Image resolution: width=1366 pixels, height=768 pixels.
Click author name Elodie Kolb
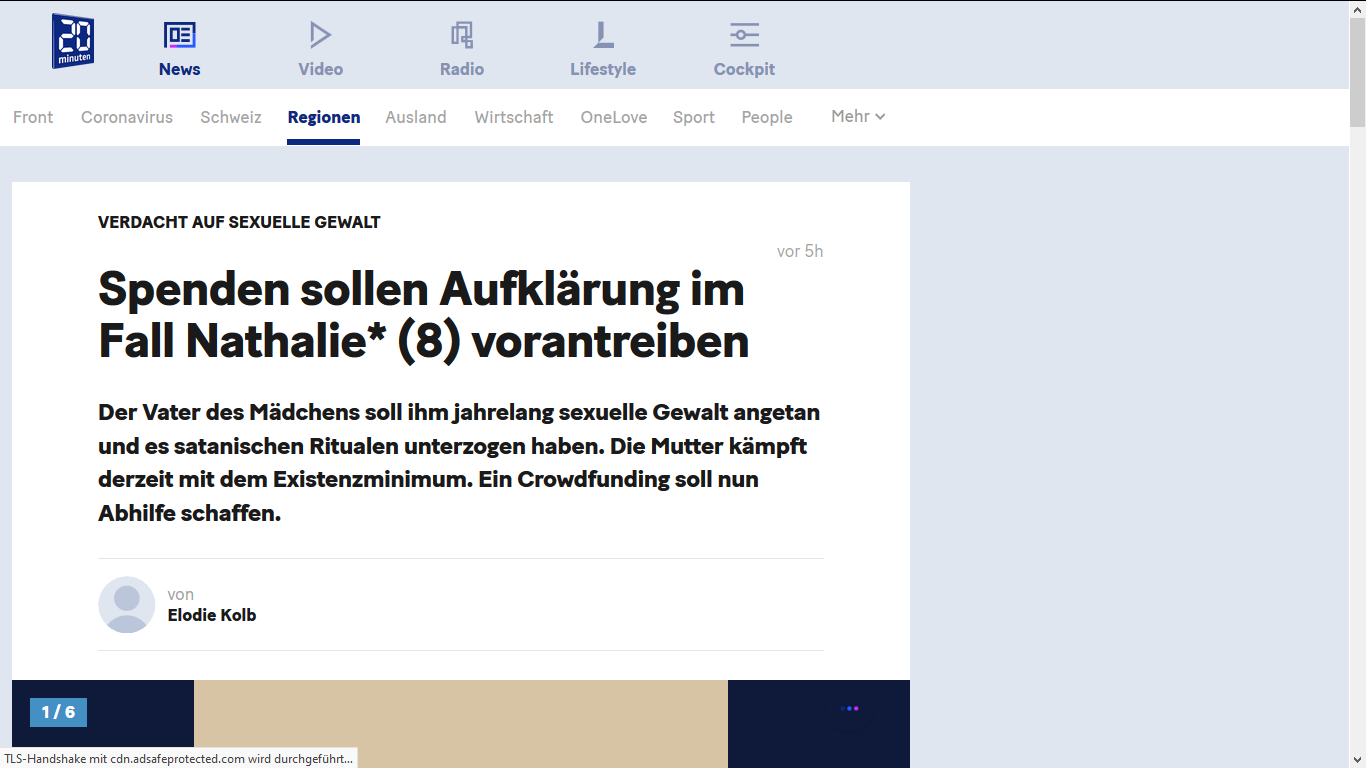[x=212, y=615]
